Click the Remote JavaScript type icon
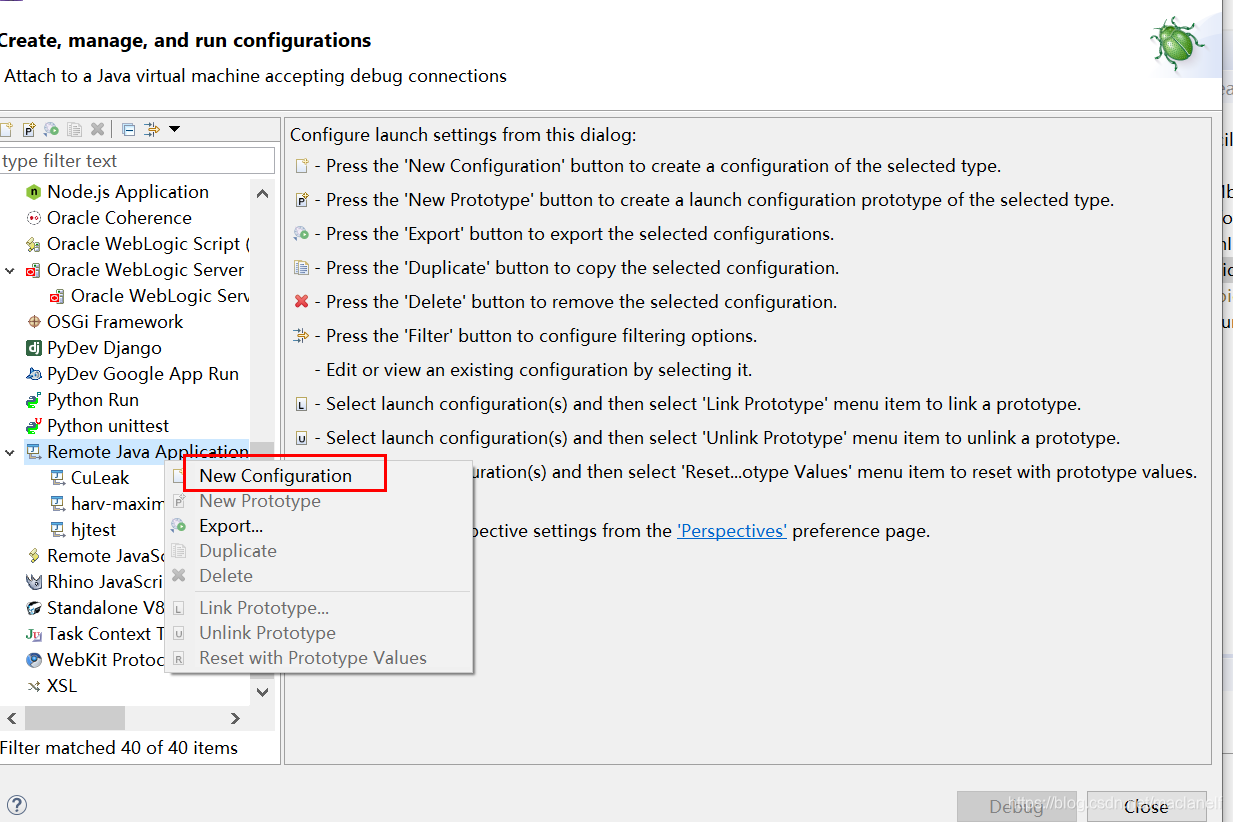Viewport: 1233px width, 822px height. 34,556
